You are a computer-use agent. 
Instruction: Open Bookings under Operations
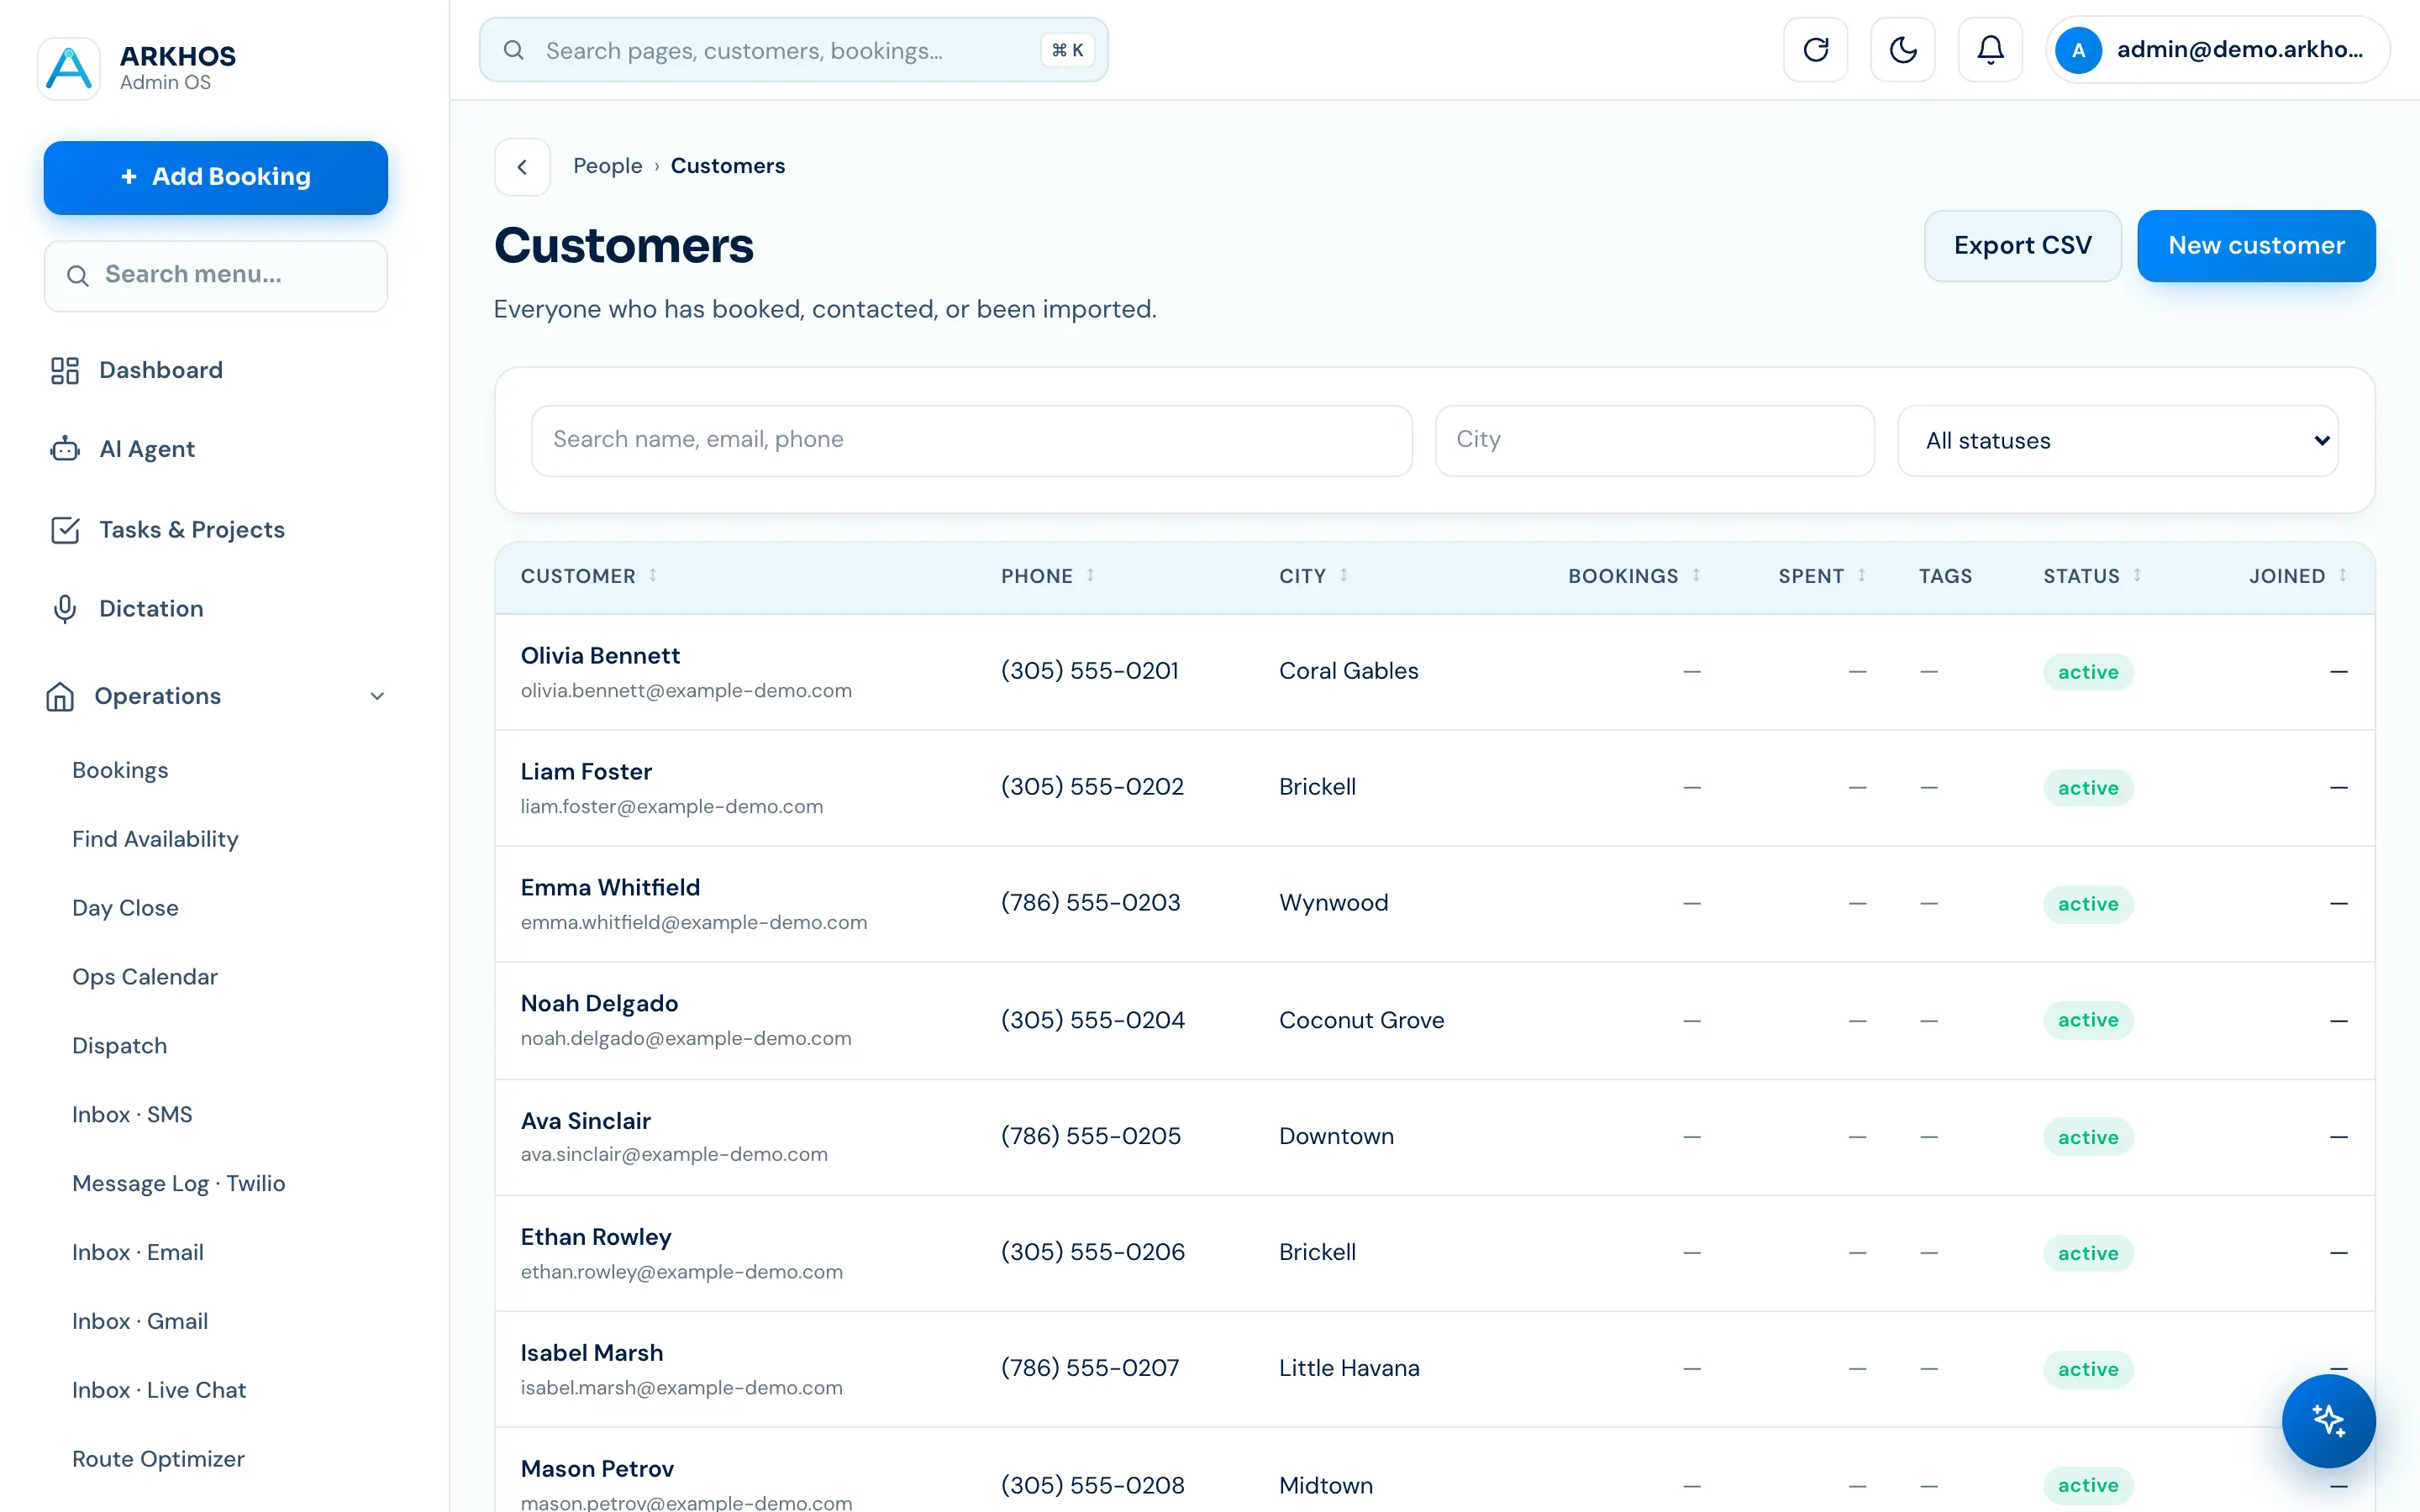click(120, 770)
